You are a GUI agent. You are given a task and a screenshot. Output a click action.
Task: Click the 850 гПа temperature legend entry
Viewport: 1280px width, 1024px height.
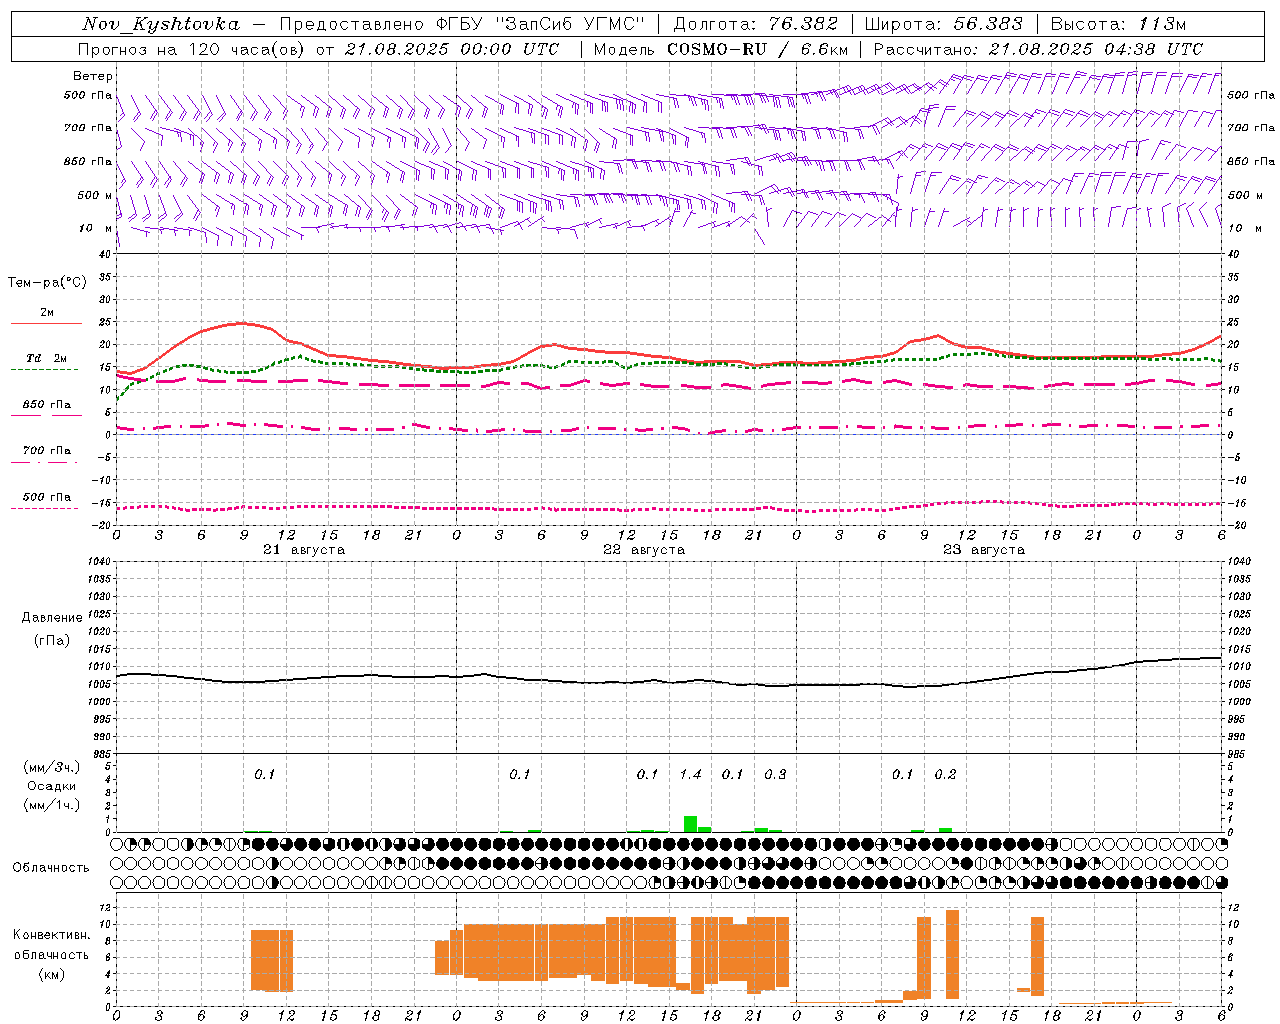point(47,405)
